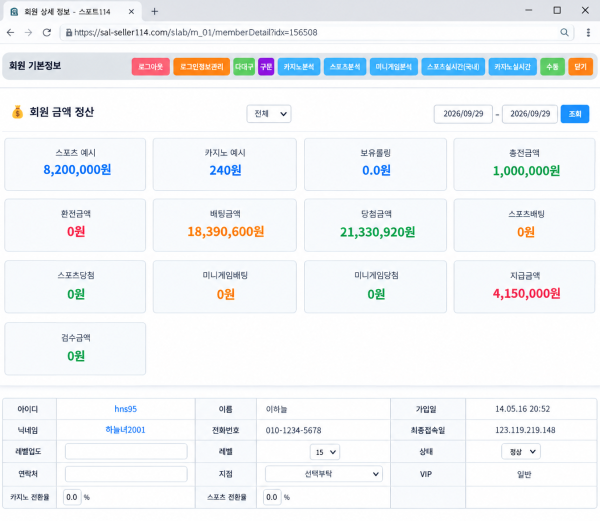Click the red 로그아웃 button
This screenshot has width=600, height=521.
coord(150,67)
